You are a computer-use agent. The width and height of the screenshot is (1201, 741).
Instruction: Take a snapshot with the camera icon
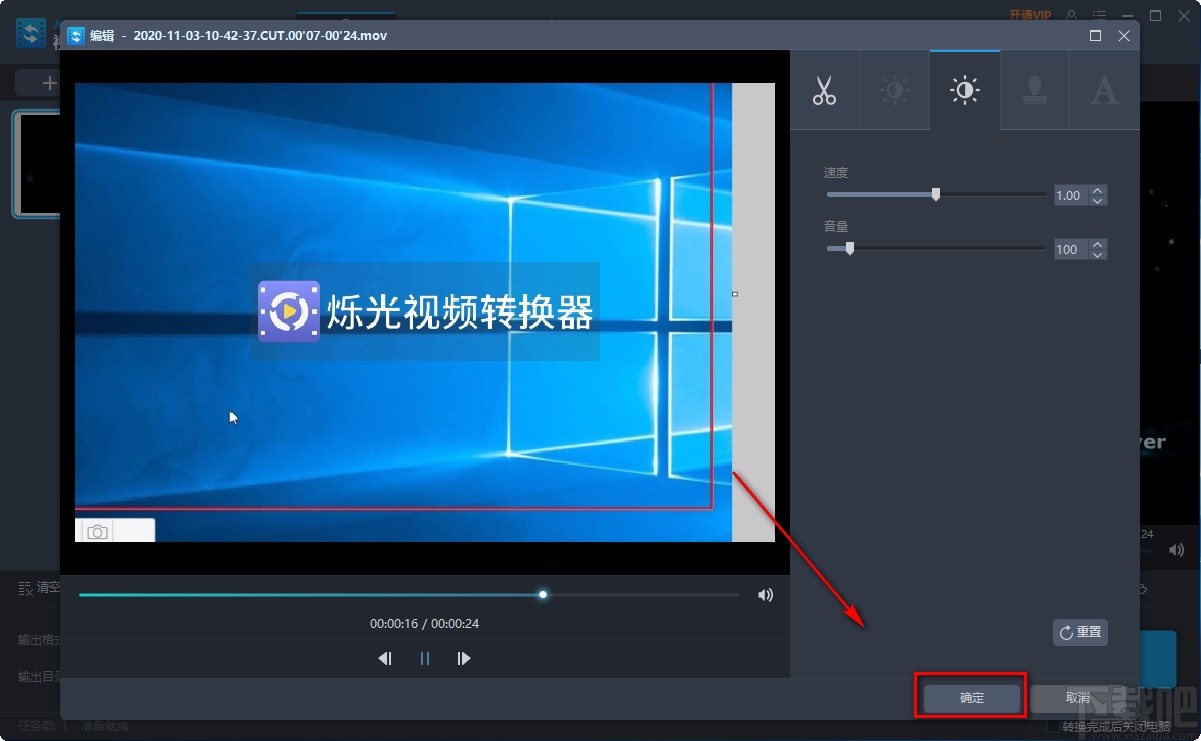(96, 531)
